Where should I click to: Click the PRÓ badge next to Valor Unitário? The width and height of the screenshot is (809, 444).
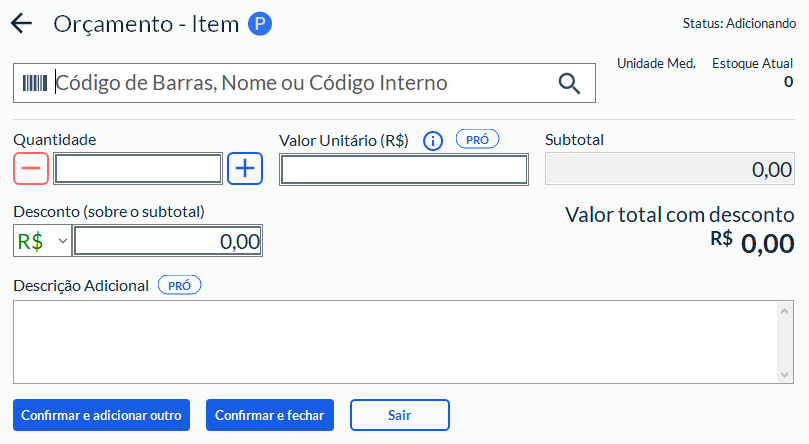point(477,140)
